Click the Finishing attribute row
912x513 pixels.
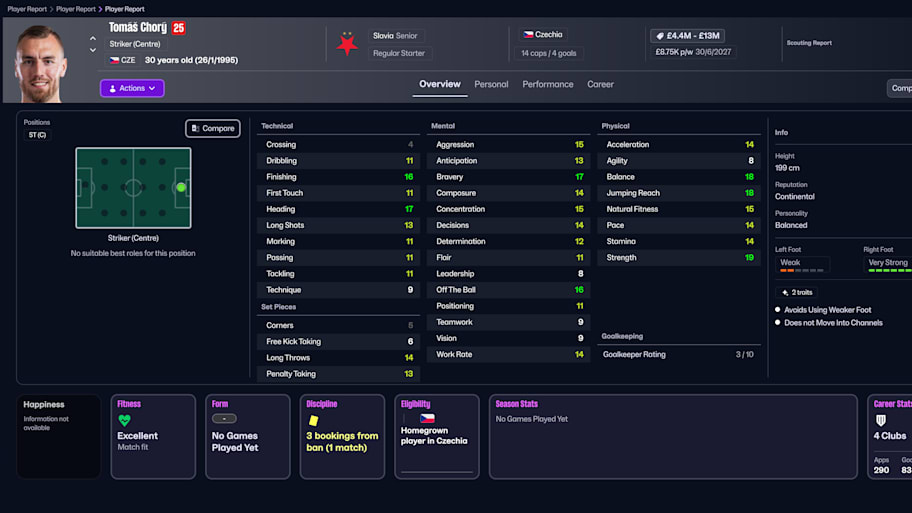coord(339,177)
